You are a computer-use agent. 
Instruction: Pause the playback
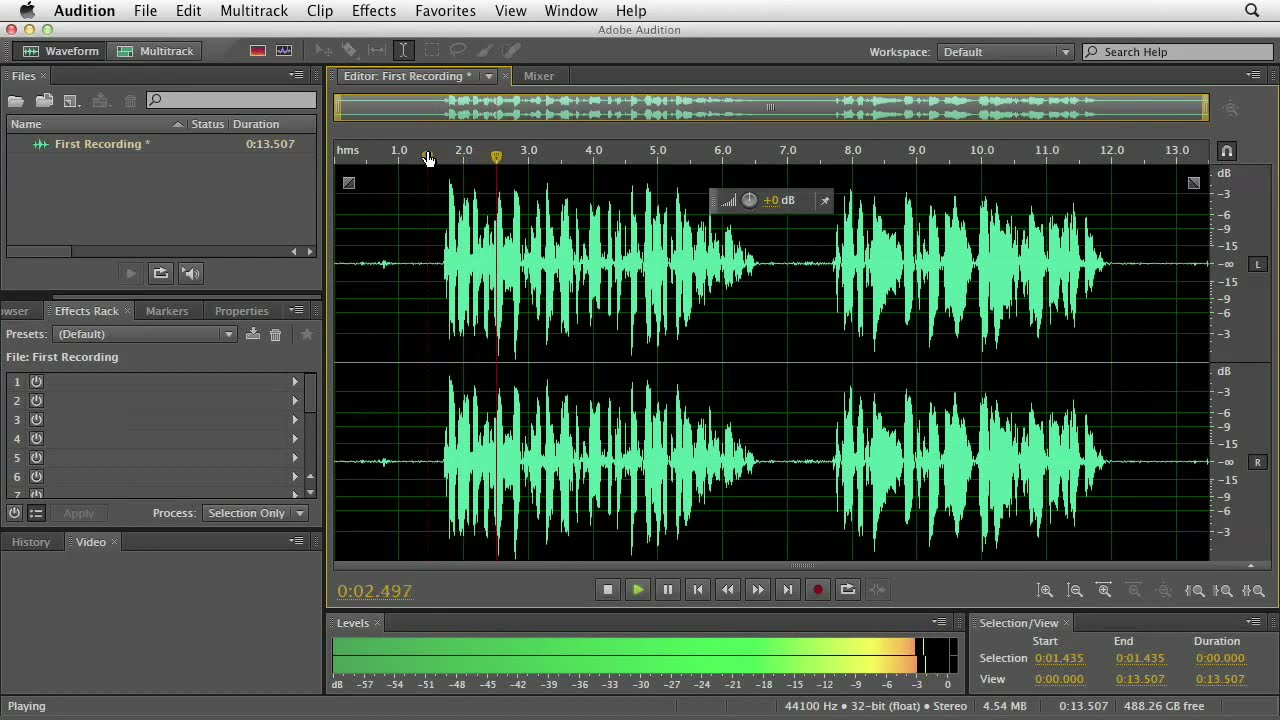click(x=667, y=590)
